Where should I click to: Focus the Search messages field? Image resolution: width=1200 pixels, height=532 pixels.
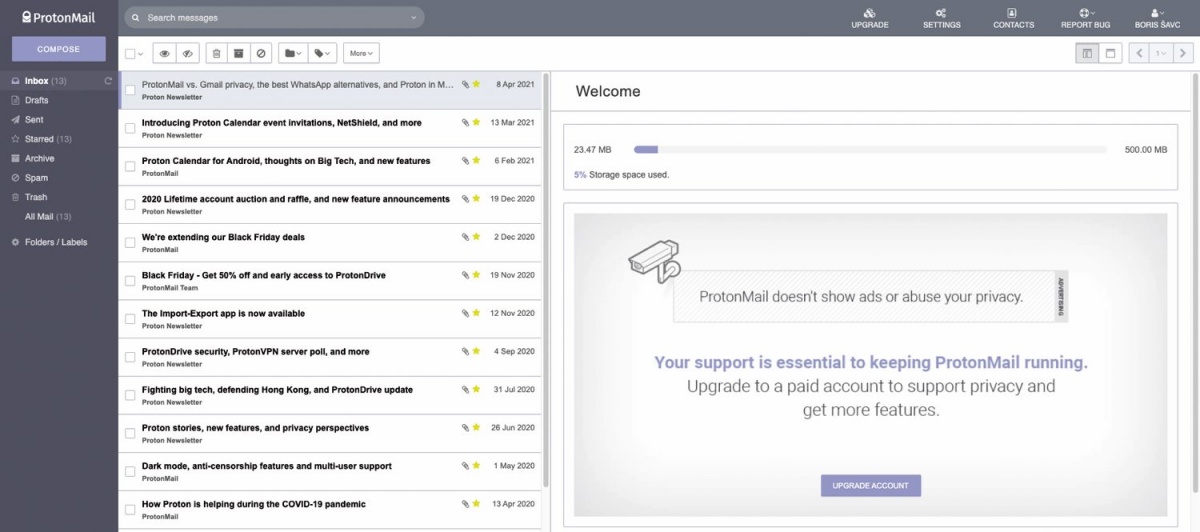coord(274,18)
